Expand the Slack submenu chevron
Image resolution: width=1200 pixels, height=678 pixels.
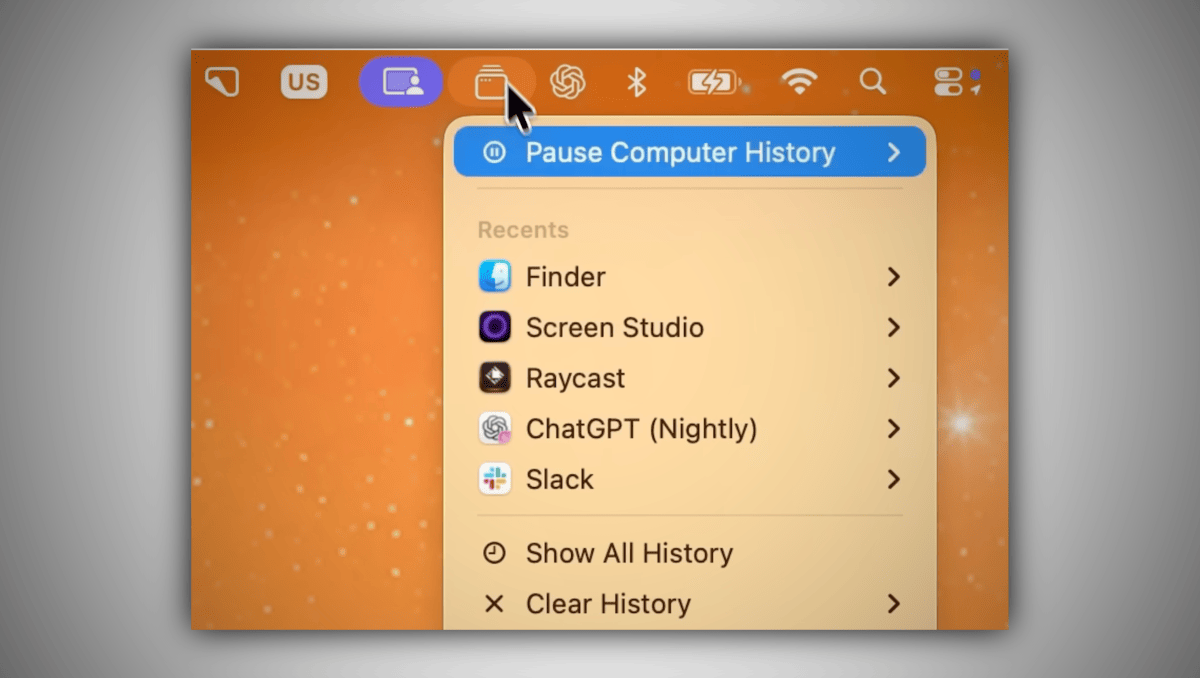(894, 480)
